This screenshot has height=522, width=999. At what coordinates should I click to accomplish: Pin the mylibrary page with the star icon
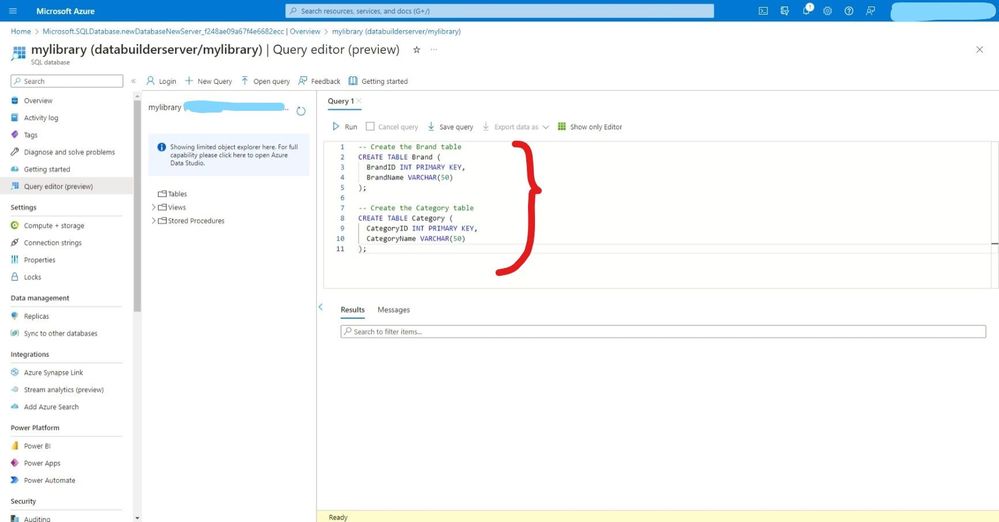[417, 50]
